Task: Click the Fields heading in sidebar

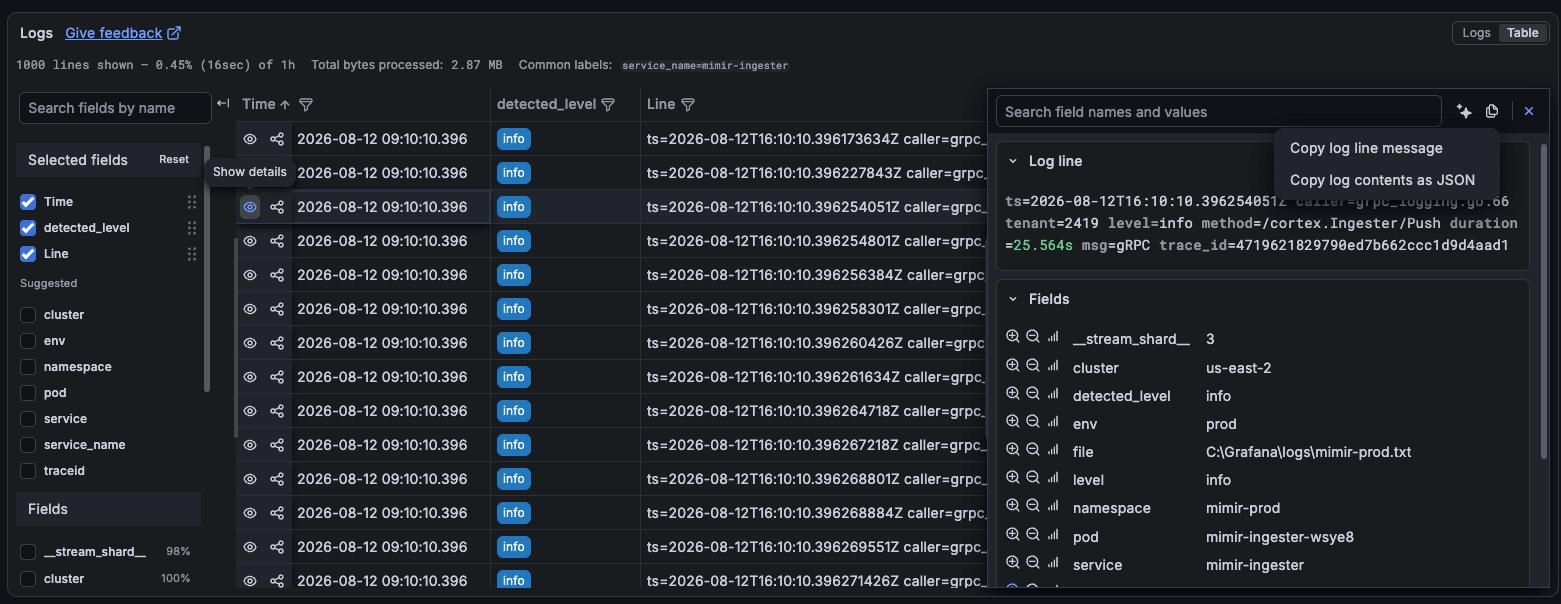Action: pyautogui.click(x=48, y=509)
